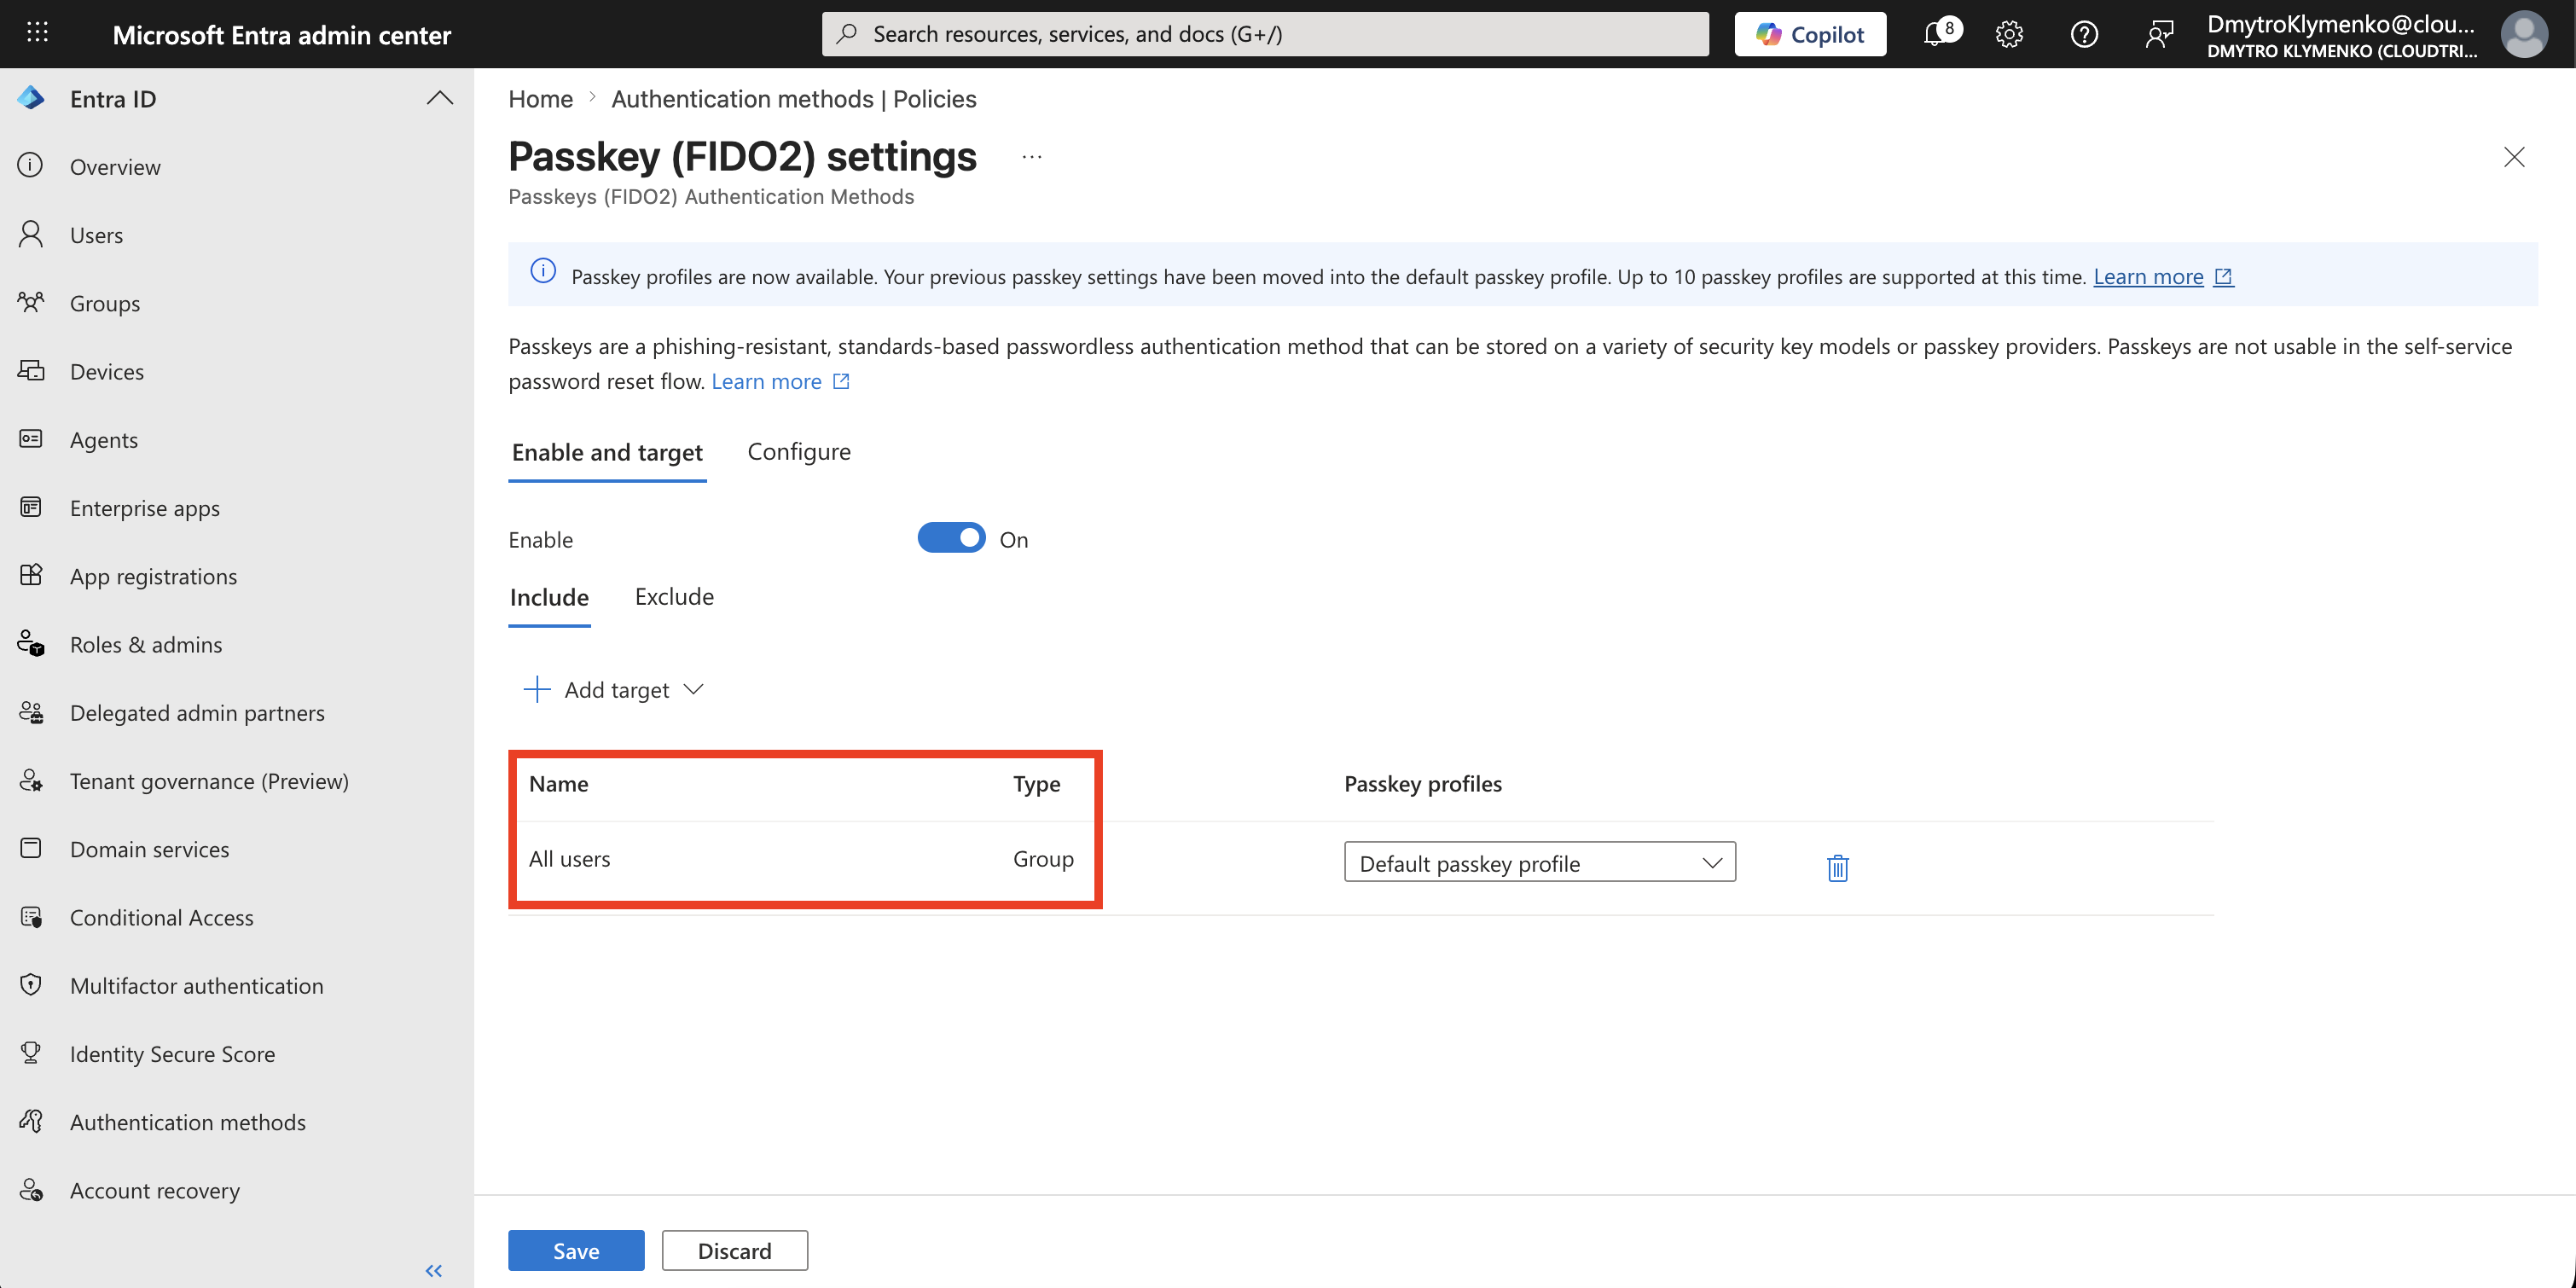Open portal settings gear icon
The image size is (2576, 1288).
pyautogui.click(x=2009, y=34)
